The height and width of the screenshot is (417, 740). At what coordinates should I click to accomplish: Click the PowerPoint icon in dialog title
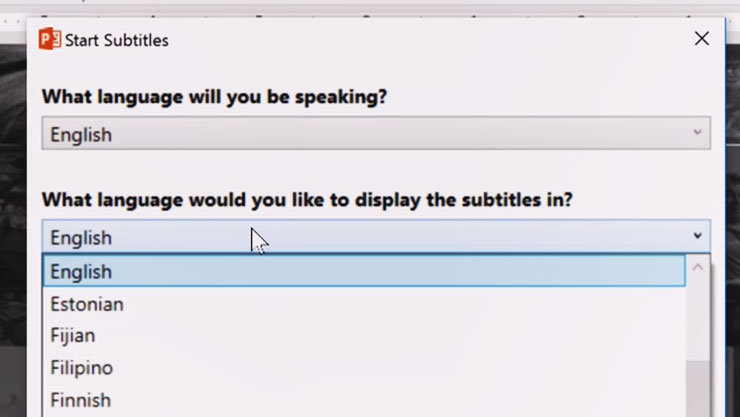[49, 40]
